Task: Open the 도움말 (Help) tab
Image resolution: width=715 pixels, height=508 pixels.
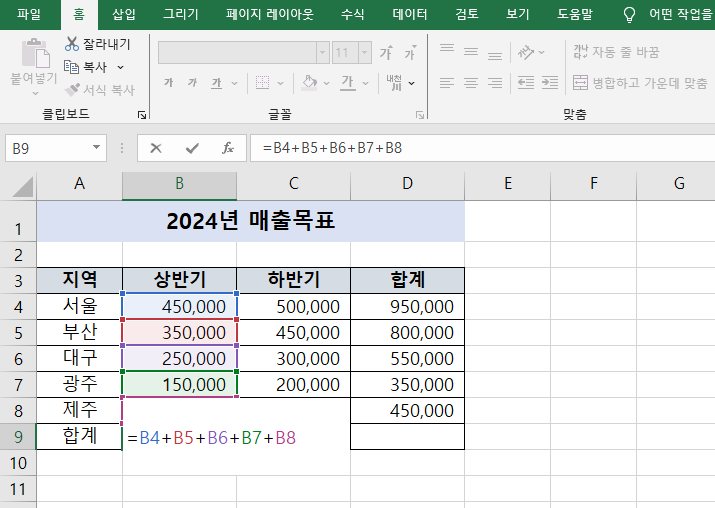Action: (x=575, y=14)
